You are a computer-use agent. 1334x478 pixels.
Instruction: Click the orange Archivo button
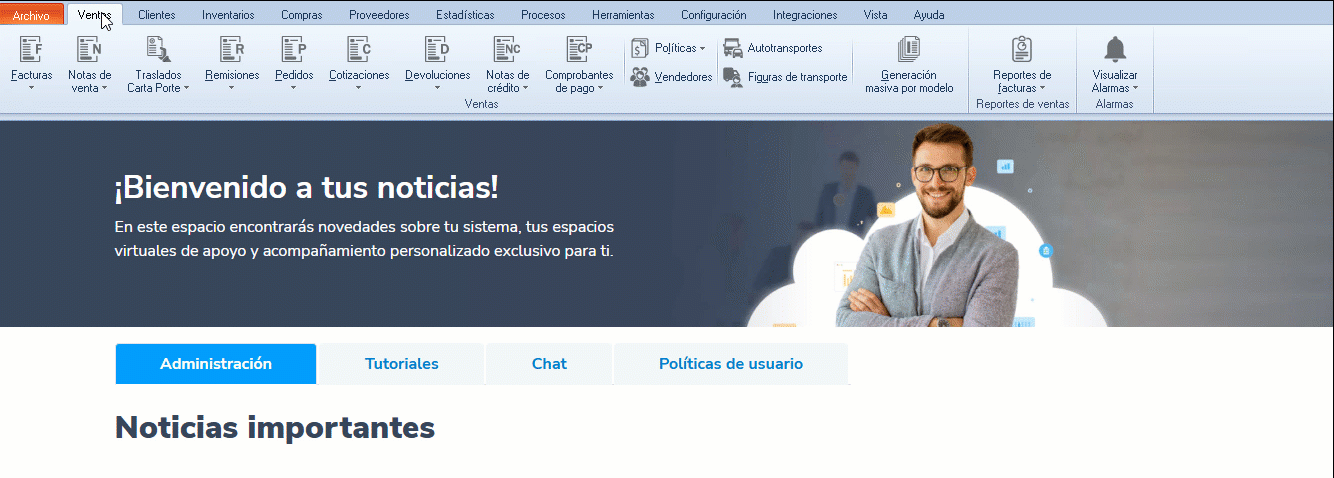pos(31,15)
